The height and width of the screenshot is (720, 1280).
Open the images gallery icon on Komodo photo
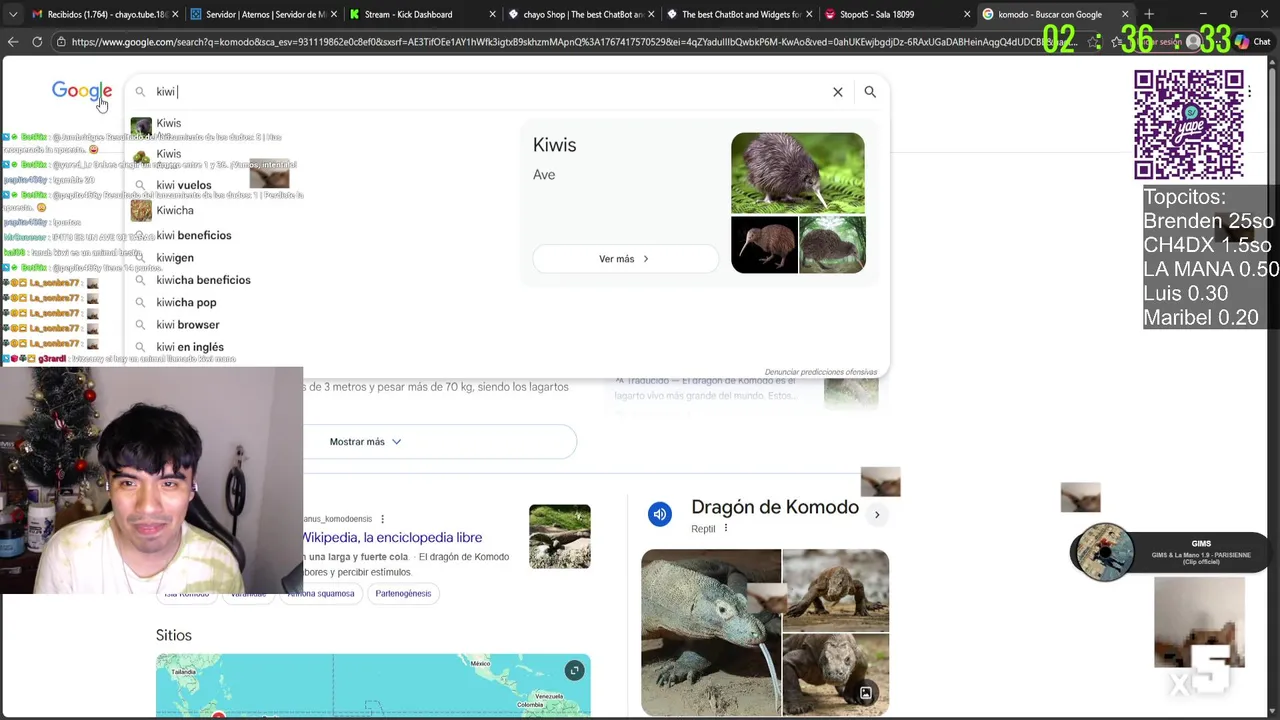pyautogui.click(x=866, y=693)
